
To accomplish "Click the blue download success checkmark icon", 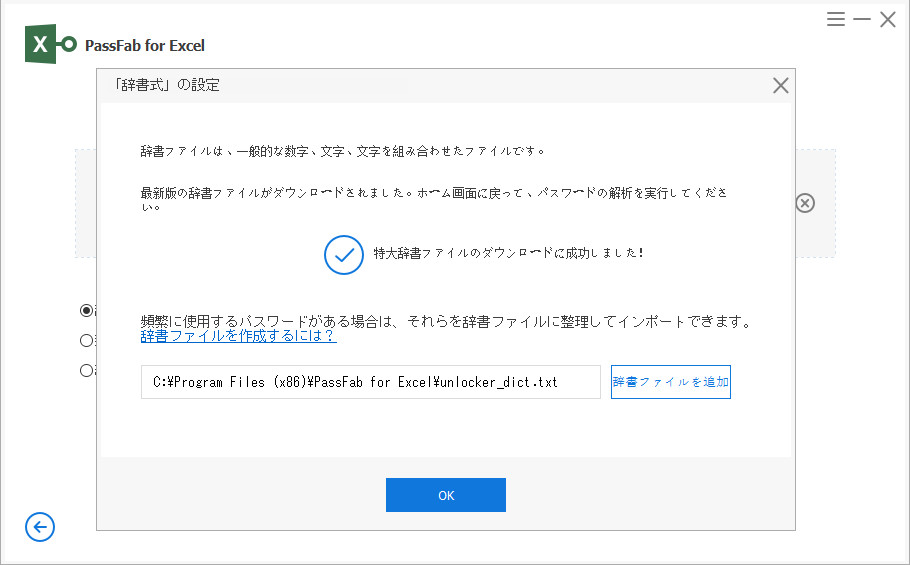I will [344, 255].
